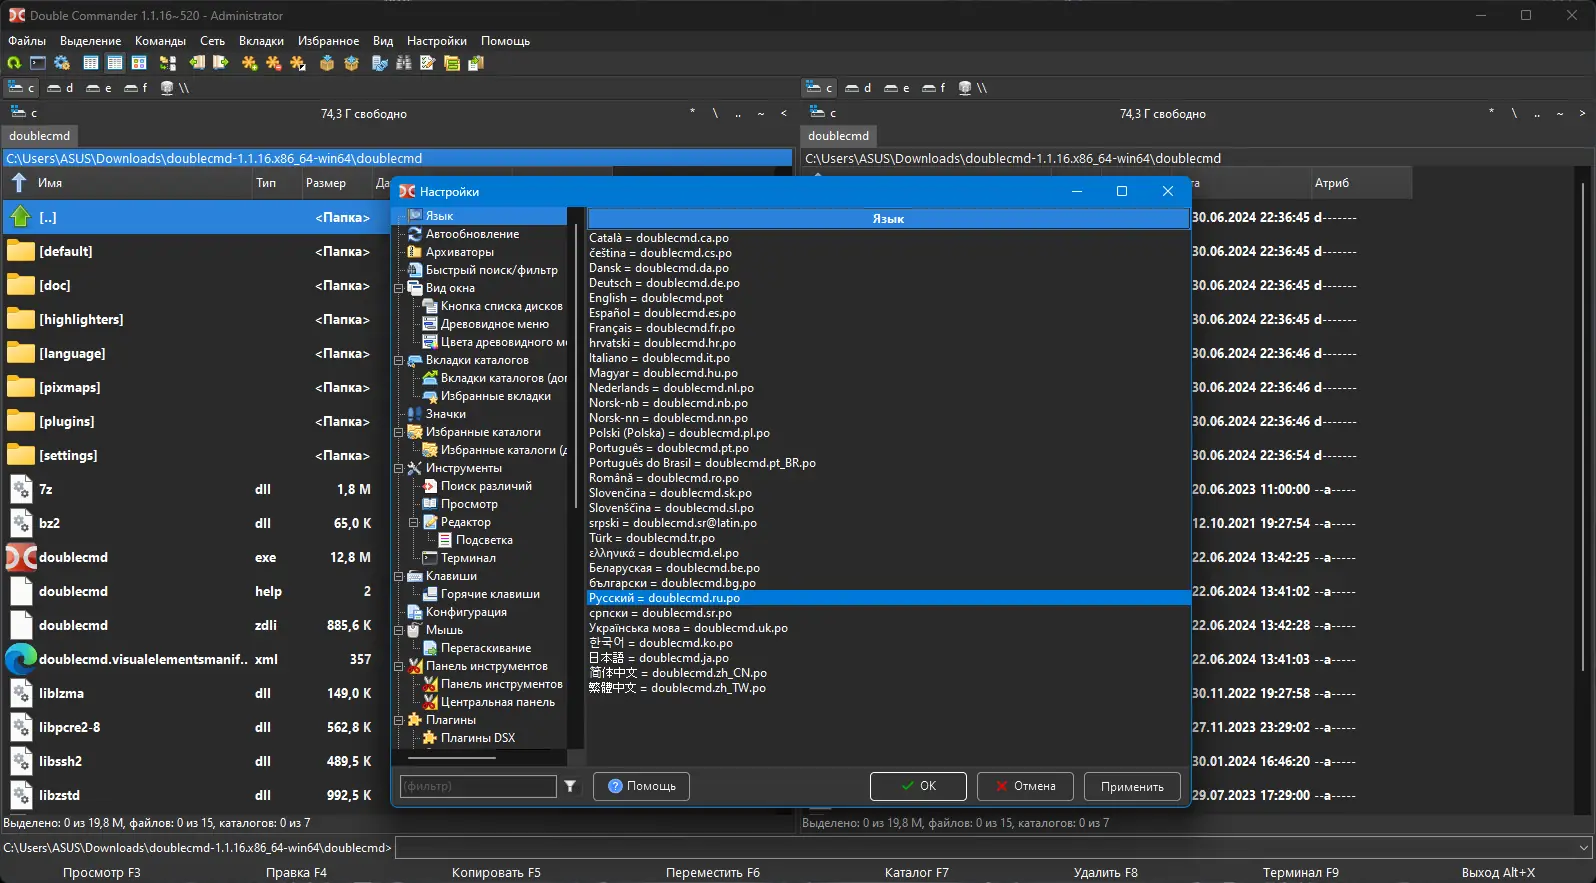1596x883 pixels.
Task: Select Архиваторы in the settings tree
Action: (x=459, y=252)
